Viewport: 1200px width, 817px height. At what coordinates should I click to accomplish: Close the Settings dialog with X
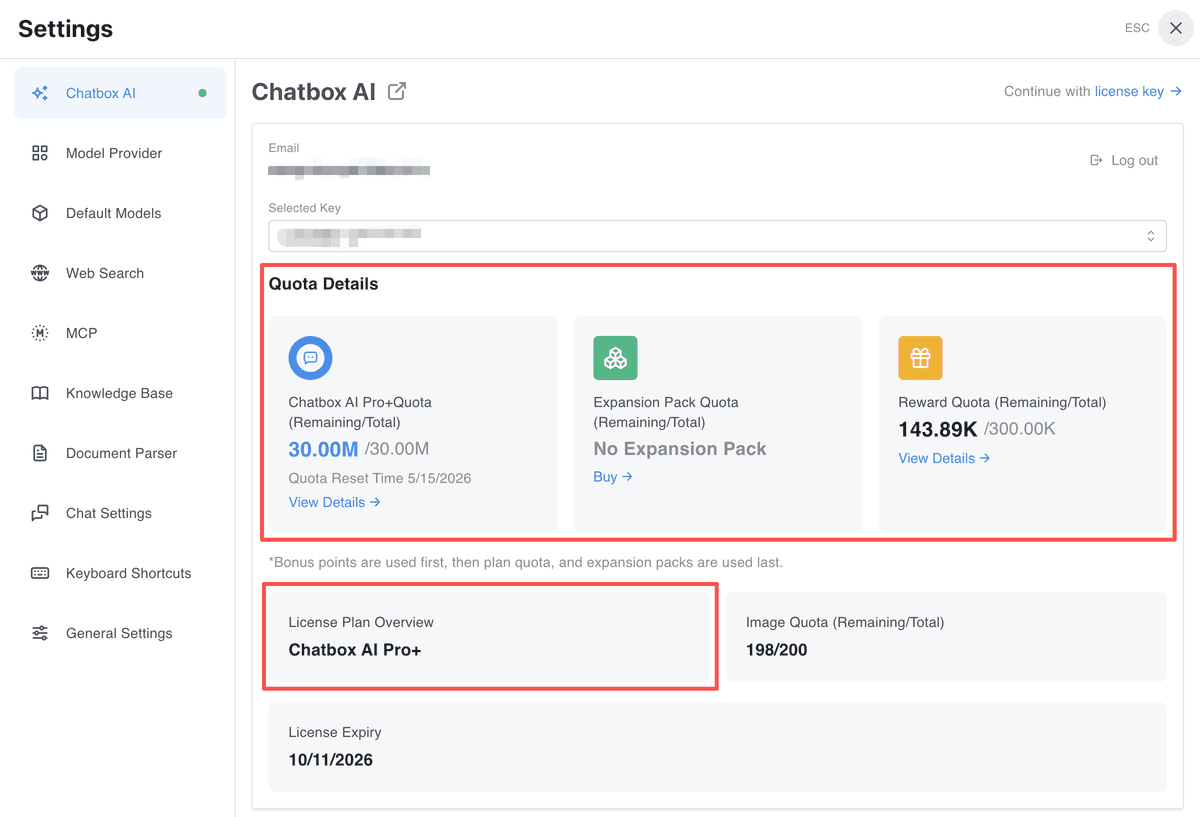point(1176,28)
